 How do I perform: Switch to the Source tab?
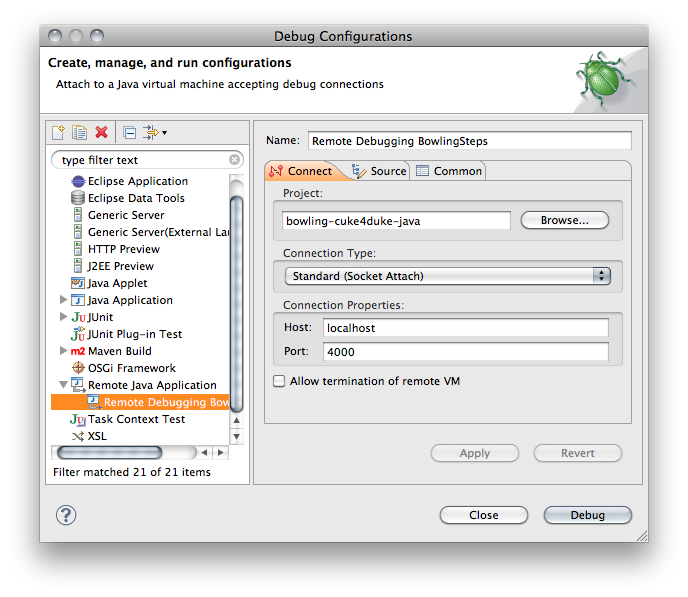pyautogui.click(x=380, y=171)
